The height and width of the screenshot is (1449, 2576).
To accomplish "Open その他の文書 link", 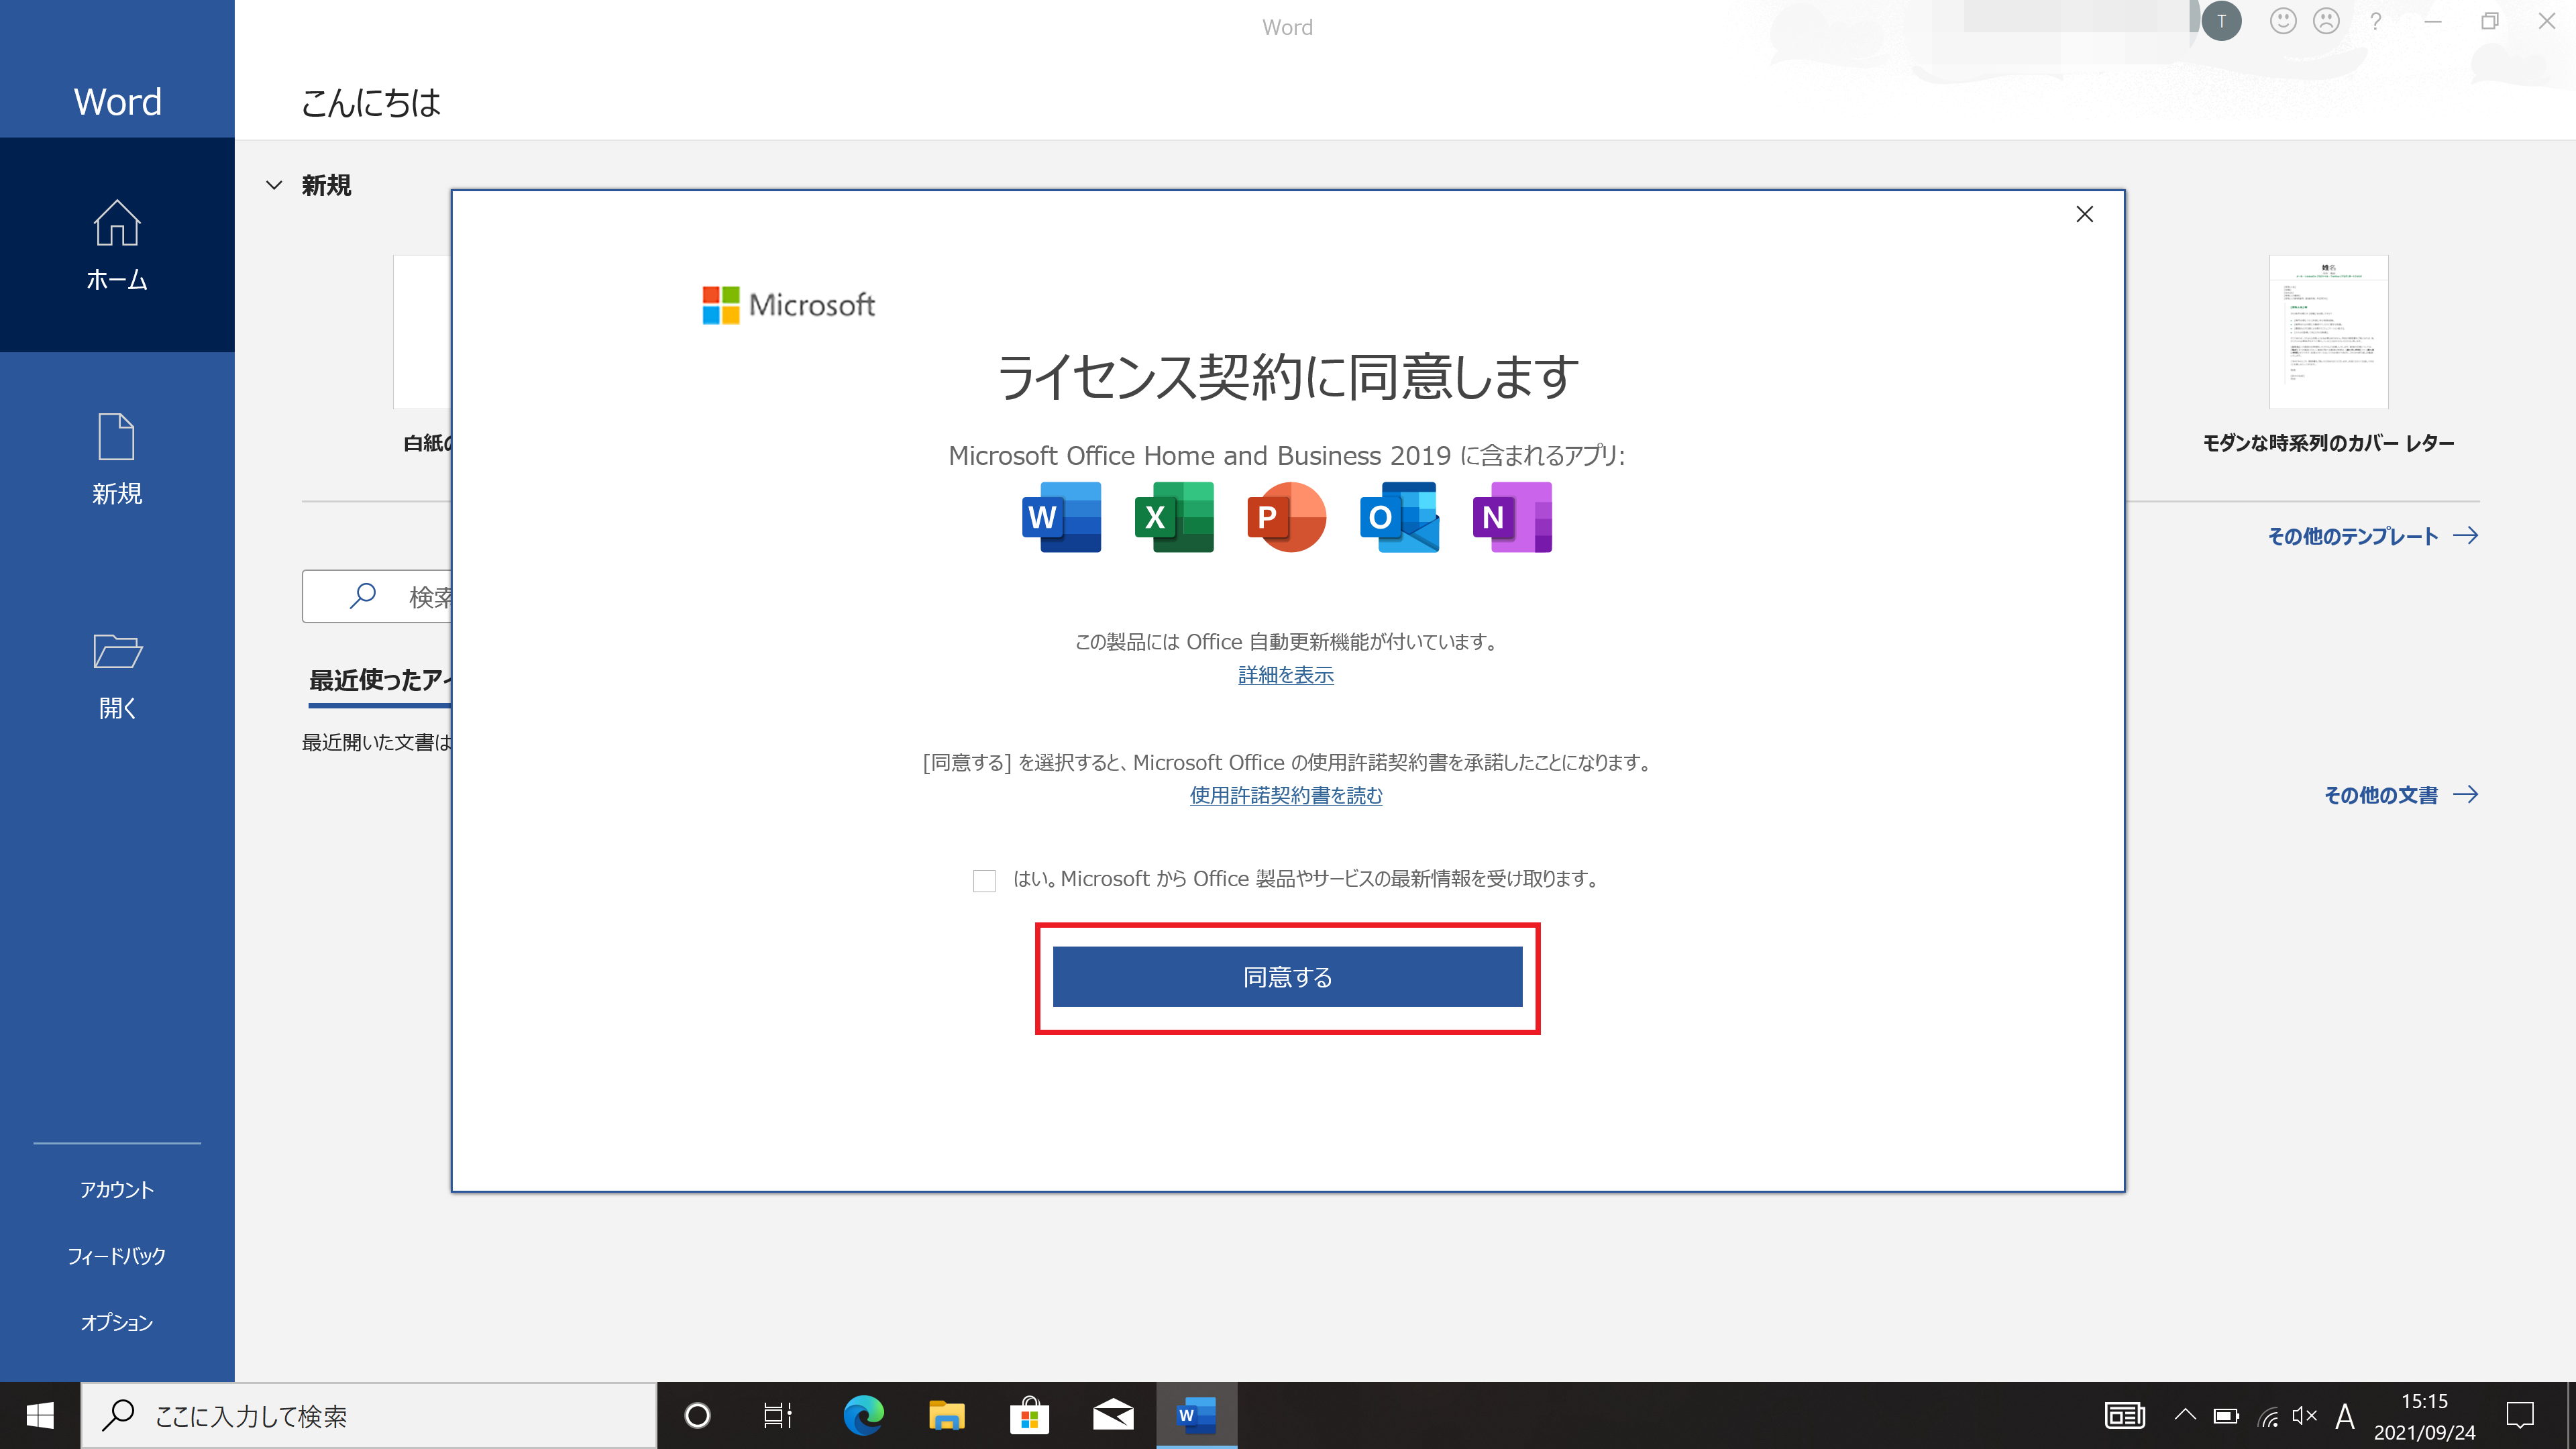I will coord(2401,795).
